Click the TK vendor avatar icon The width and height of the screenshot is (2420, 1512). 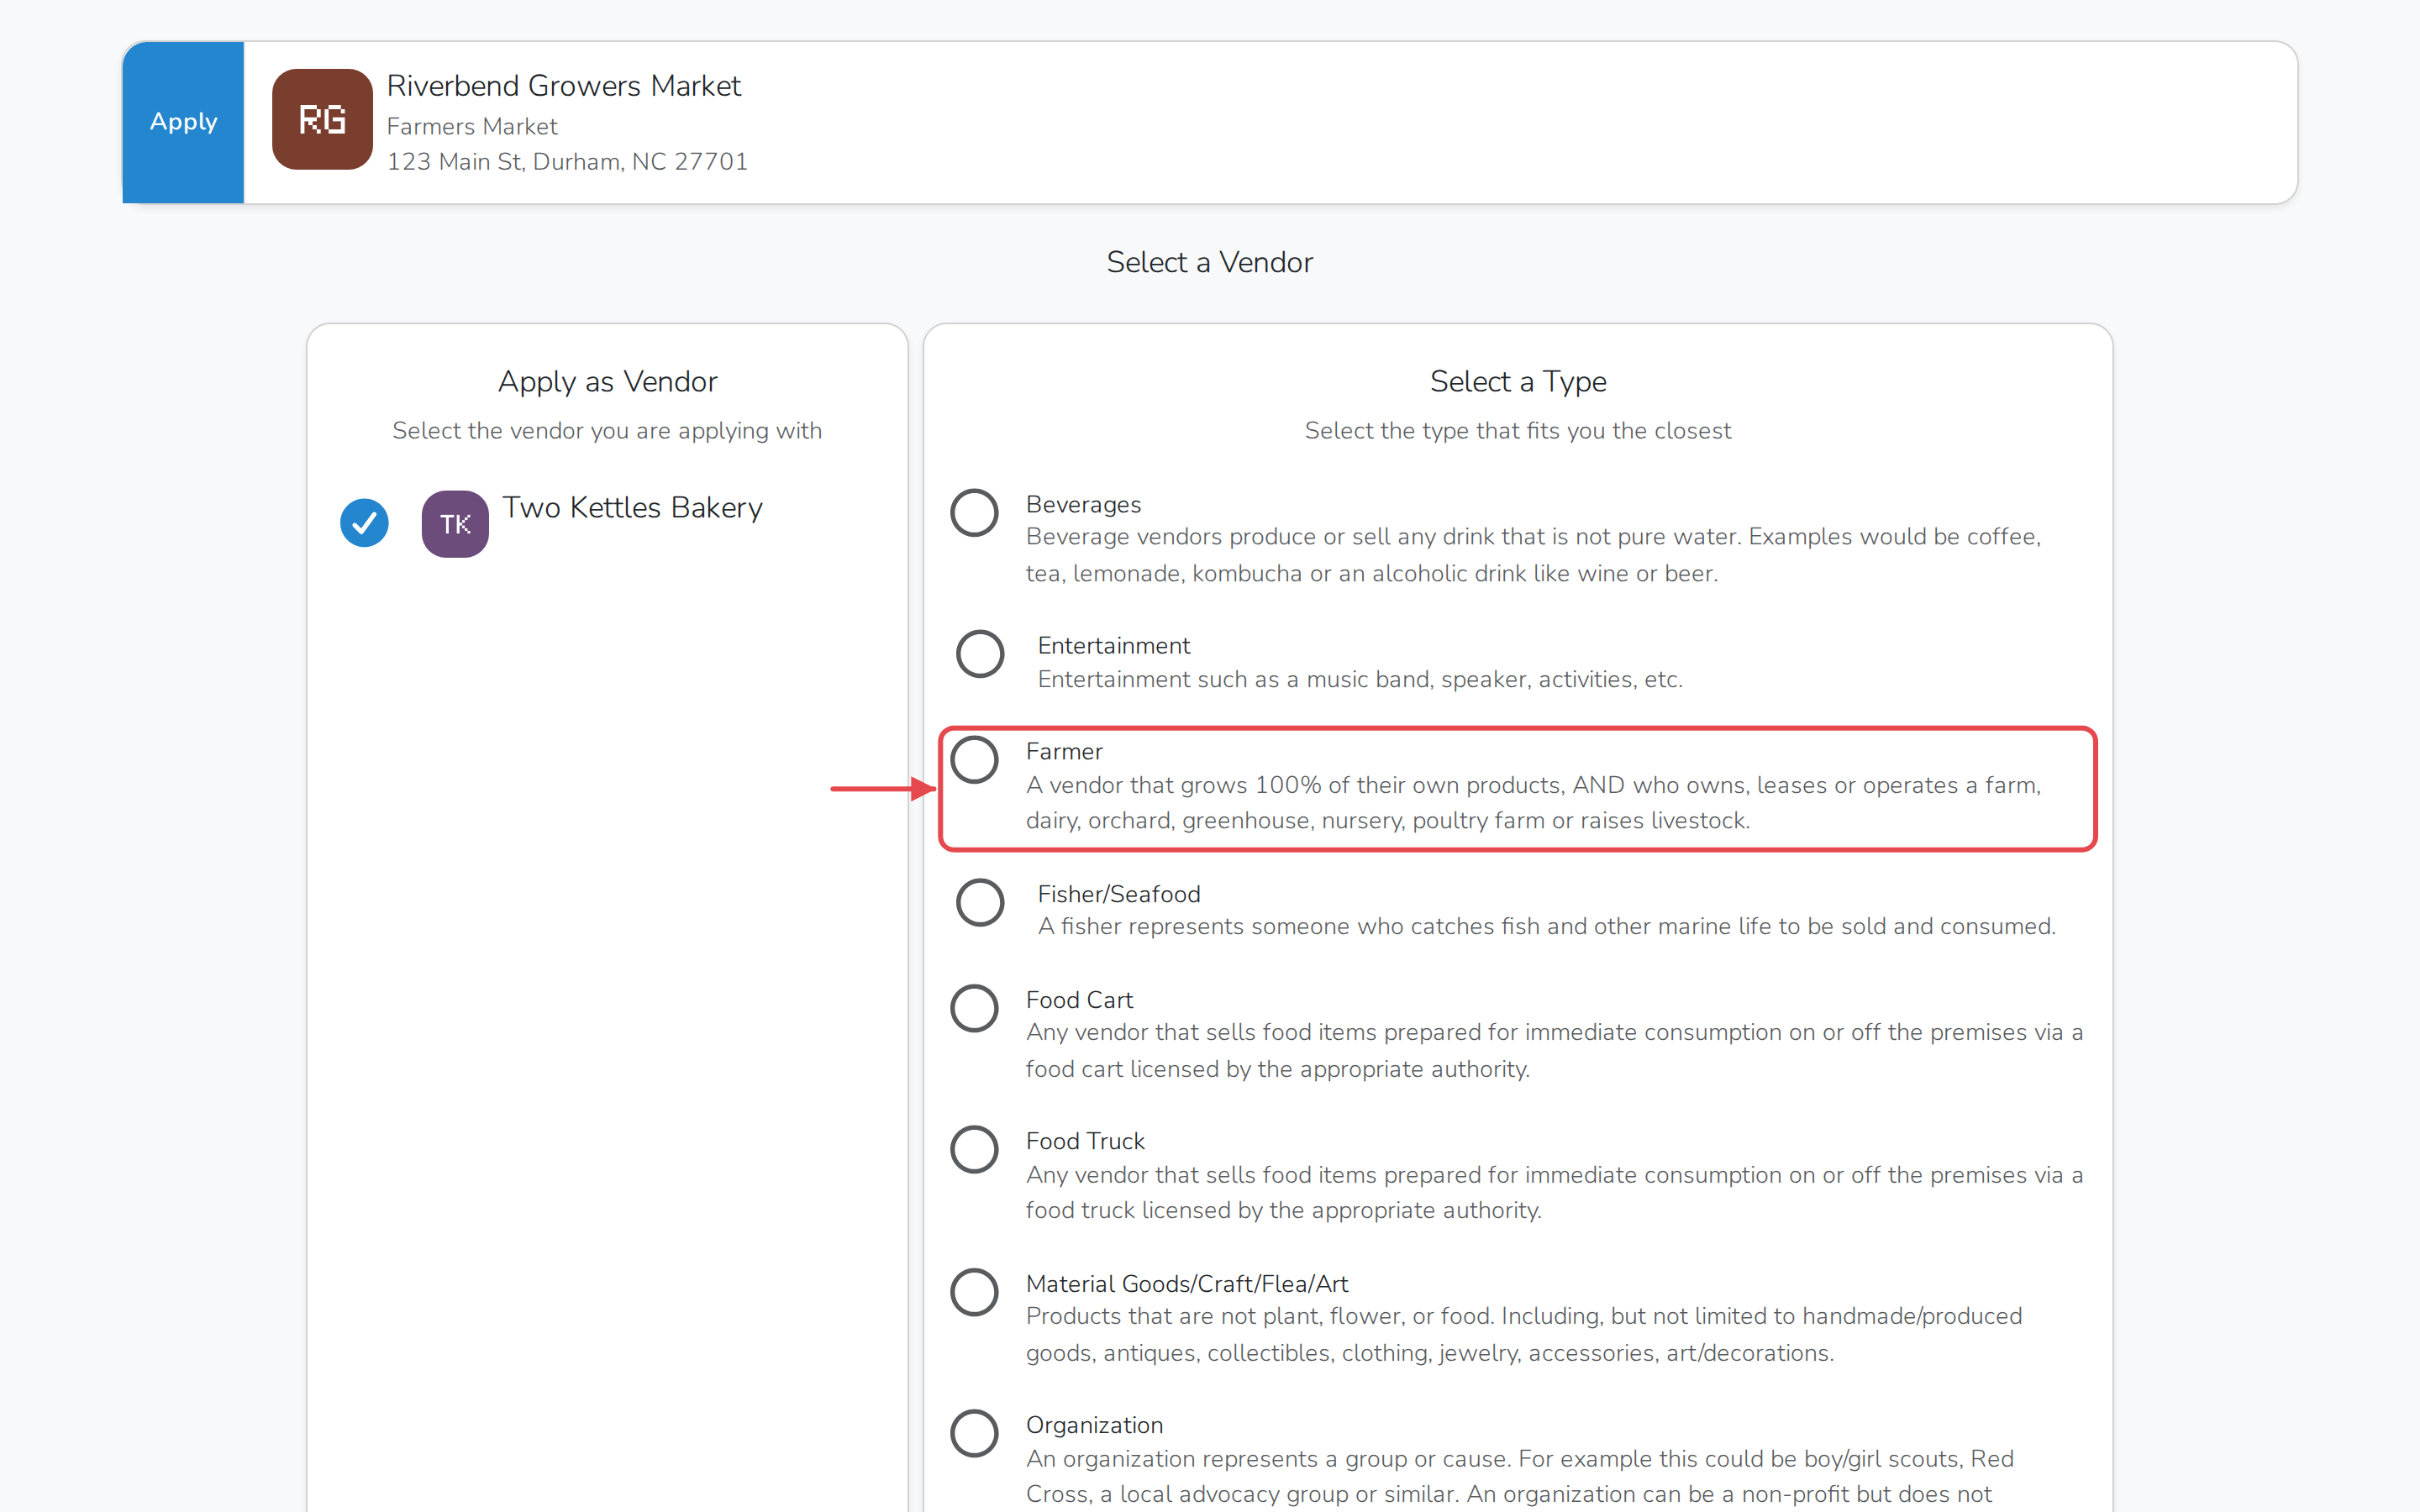tap(455, 524)
